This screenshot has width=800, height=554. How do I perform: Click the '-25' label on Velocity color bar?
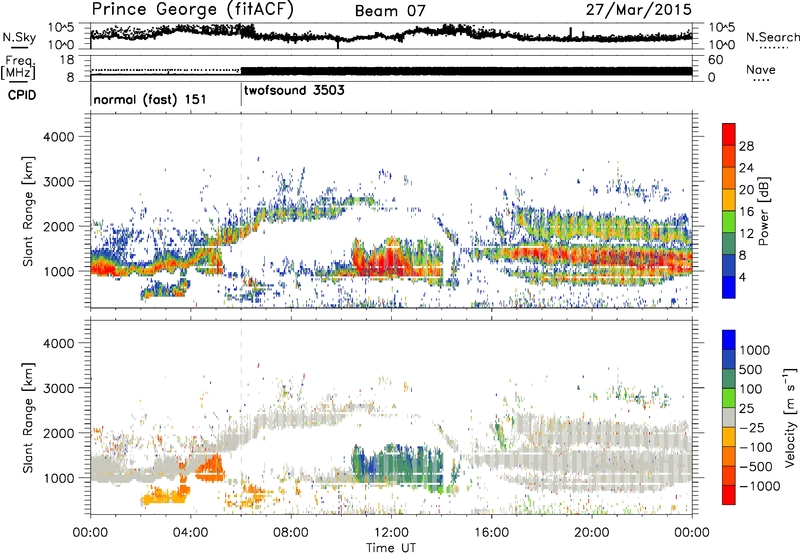pyautogui.click(x=752, y=427)
